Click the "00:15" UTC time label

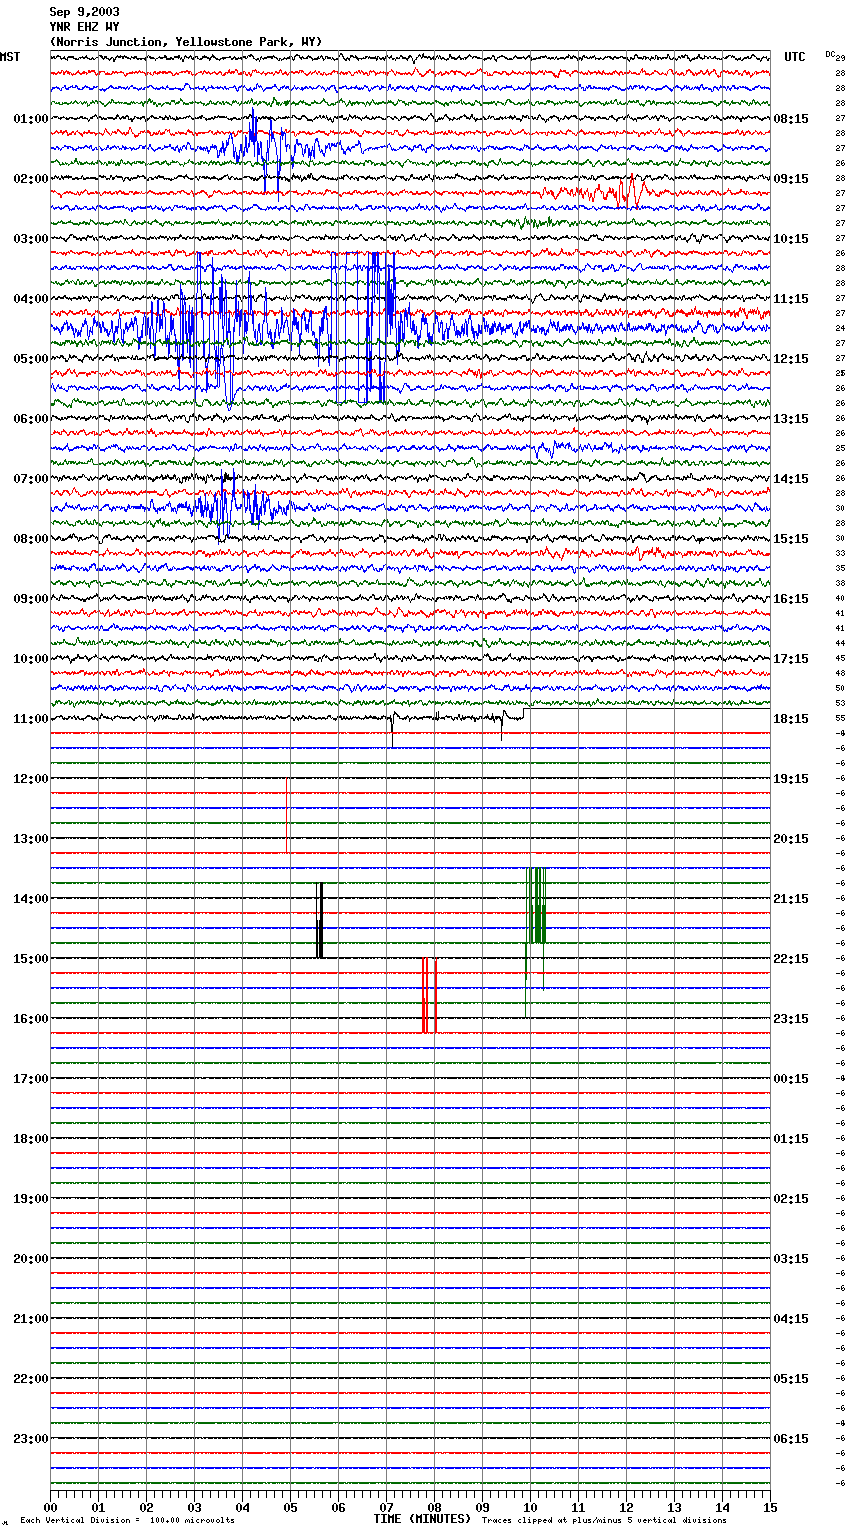click(x=791, y=1079)
